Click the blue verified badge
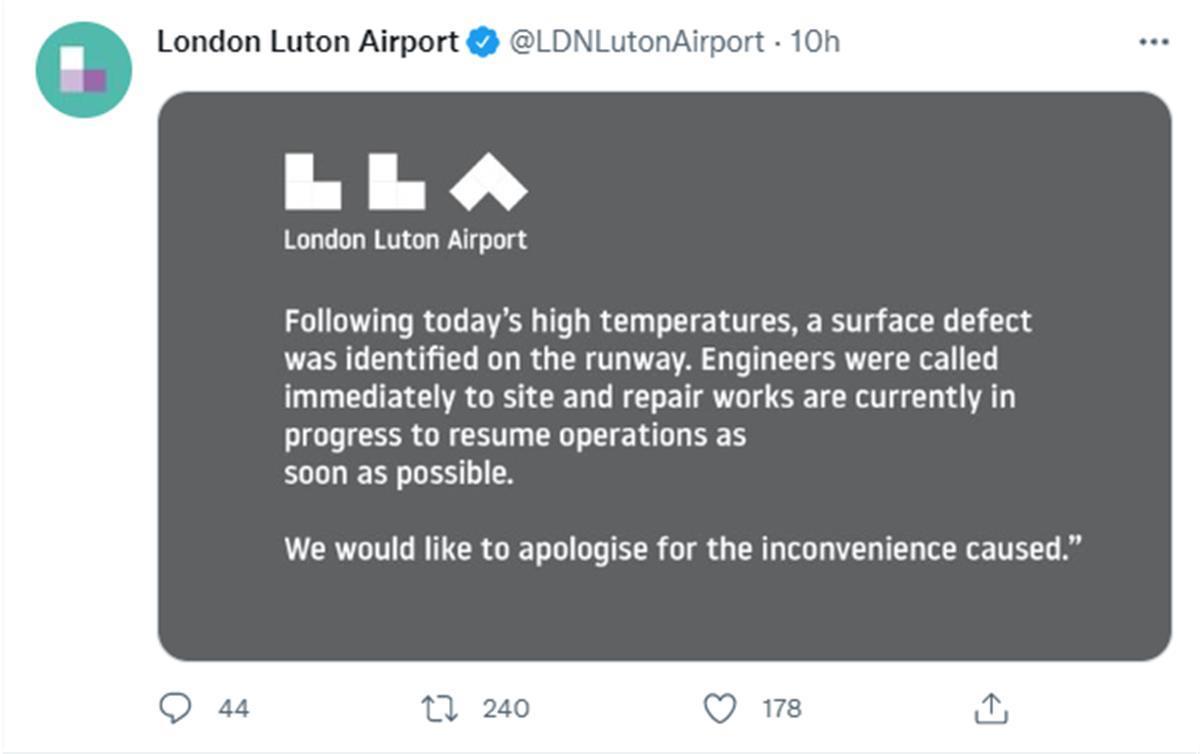Screen dimensions: 1200x754 coord(484,42)
